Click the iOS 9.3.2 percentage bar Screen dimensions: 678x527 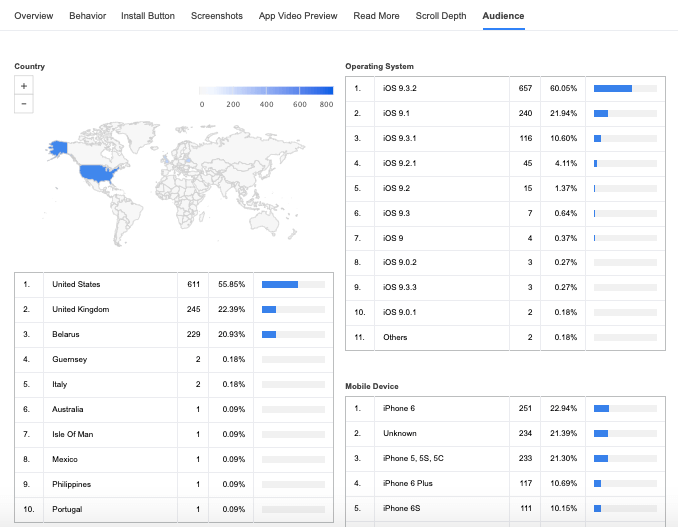pos(625,89)
